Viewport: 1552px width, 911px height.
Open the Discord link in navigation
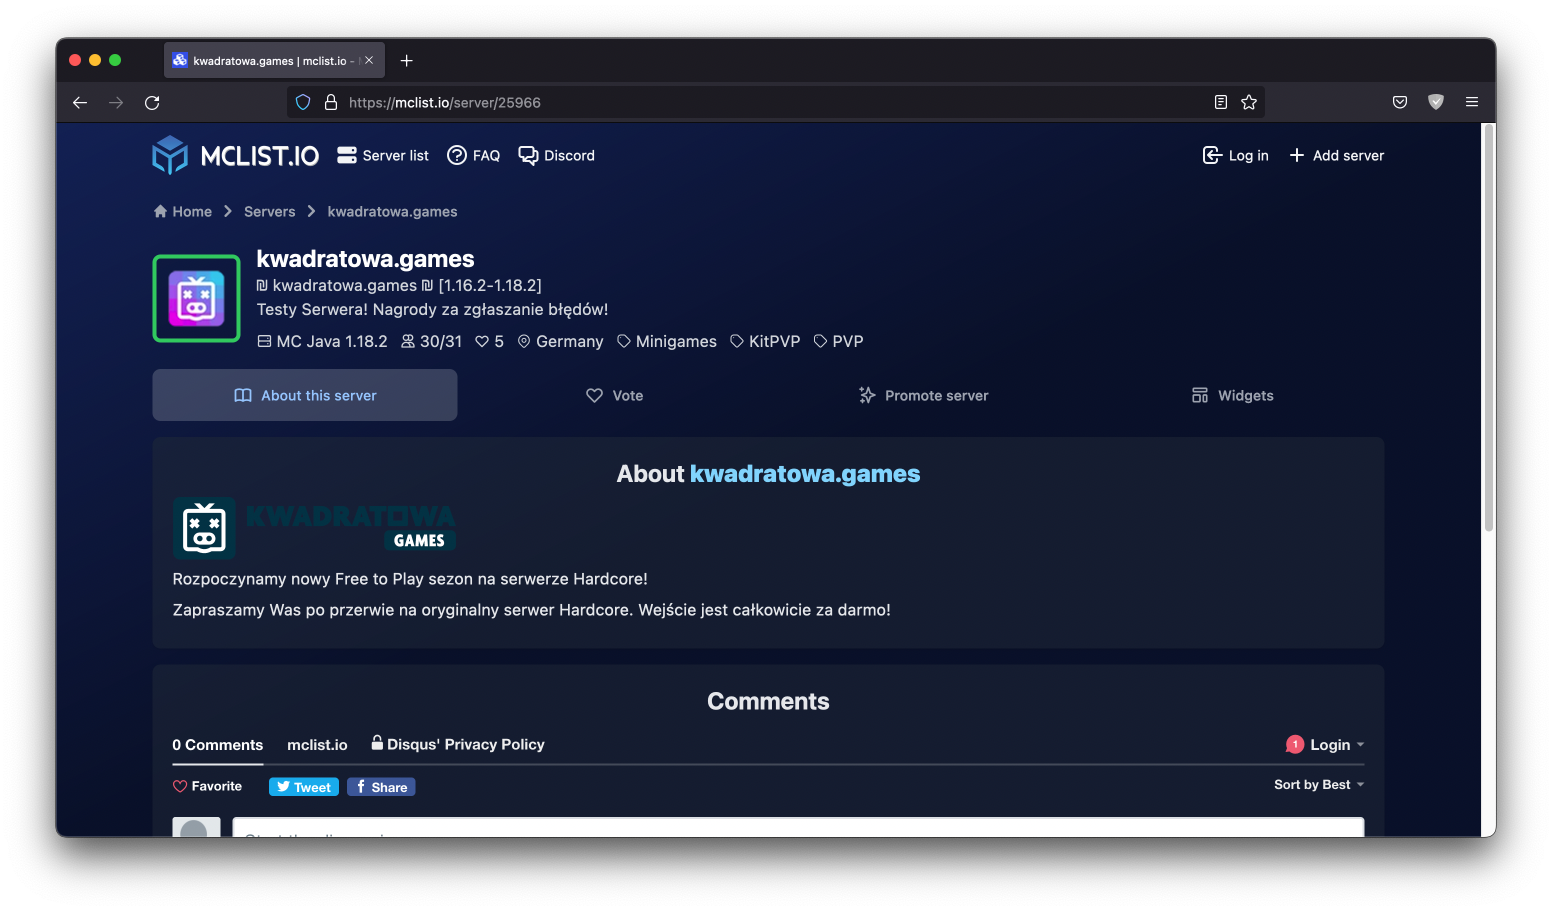(x=557, y=156)
